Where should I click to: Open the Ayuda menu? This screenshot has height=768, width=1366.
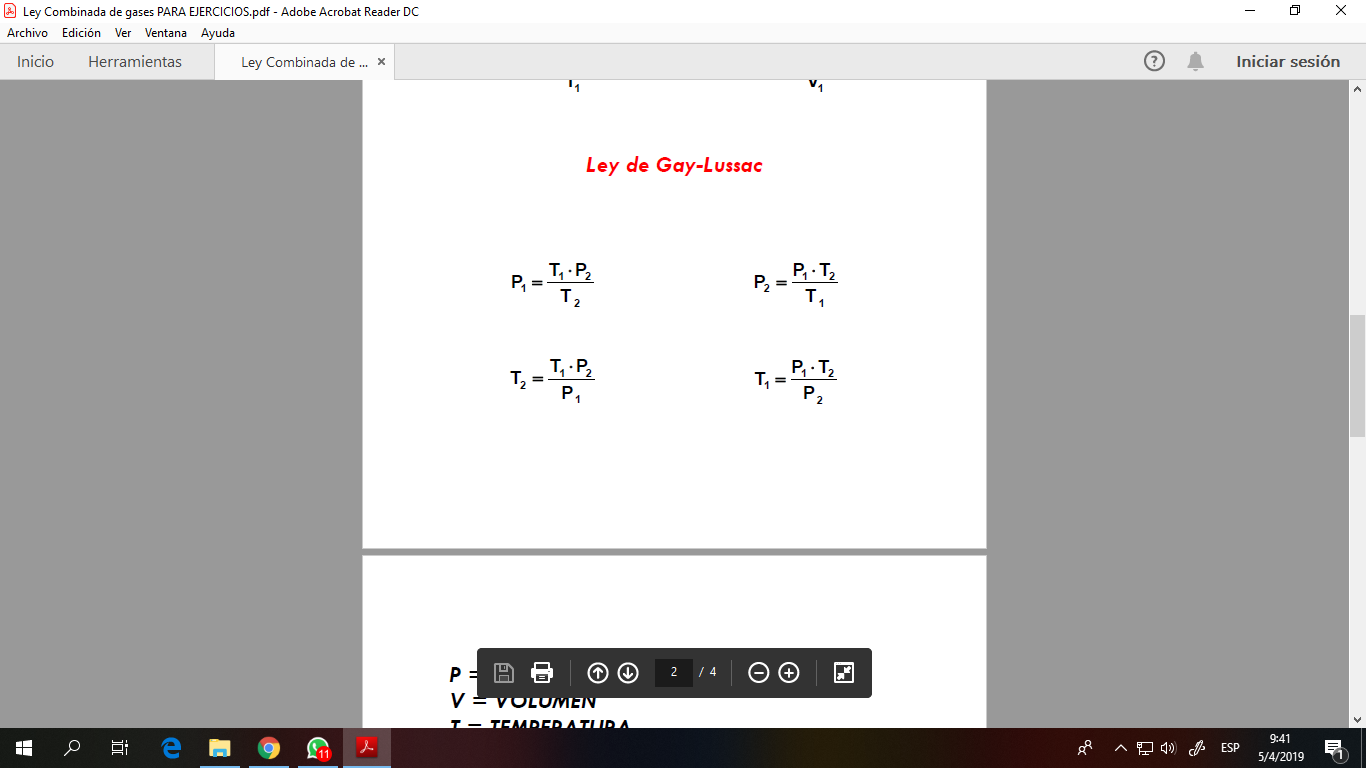tap(218, 33)
